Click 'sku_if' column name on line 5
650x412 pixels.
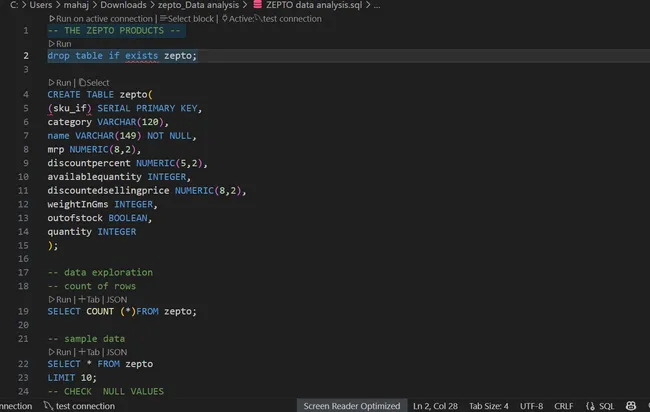69,108
